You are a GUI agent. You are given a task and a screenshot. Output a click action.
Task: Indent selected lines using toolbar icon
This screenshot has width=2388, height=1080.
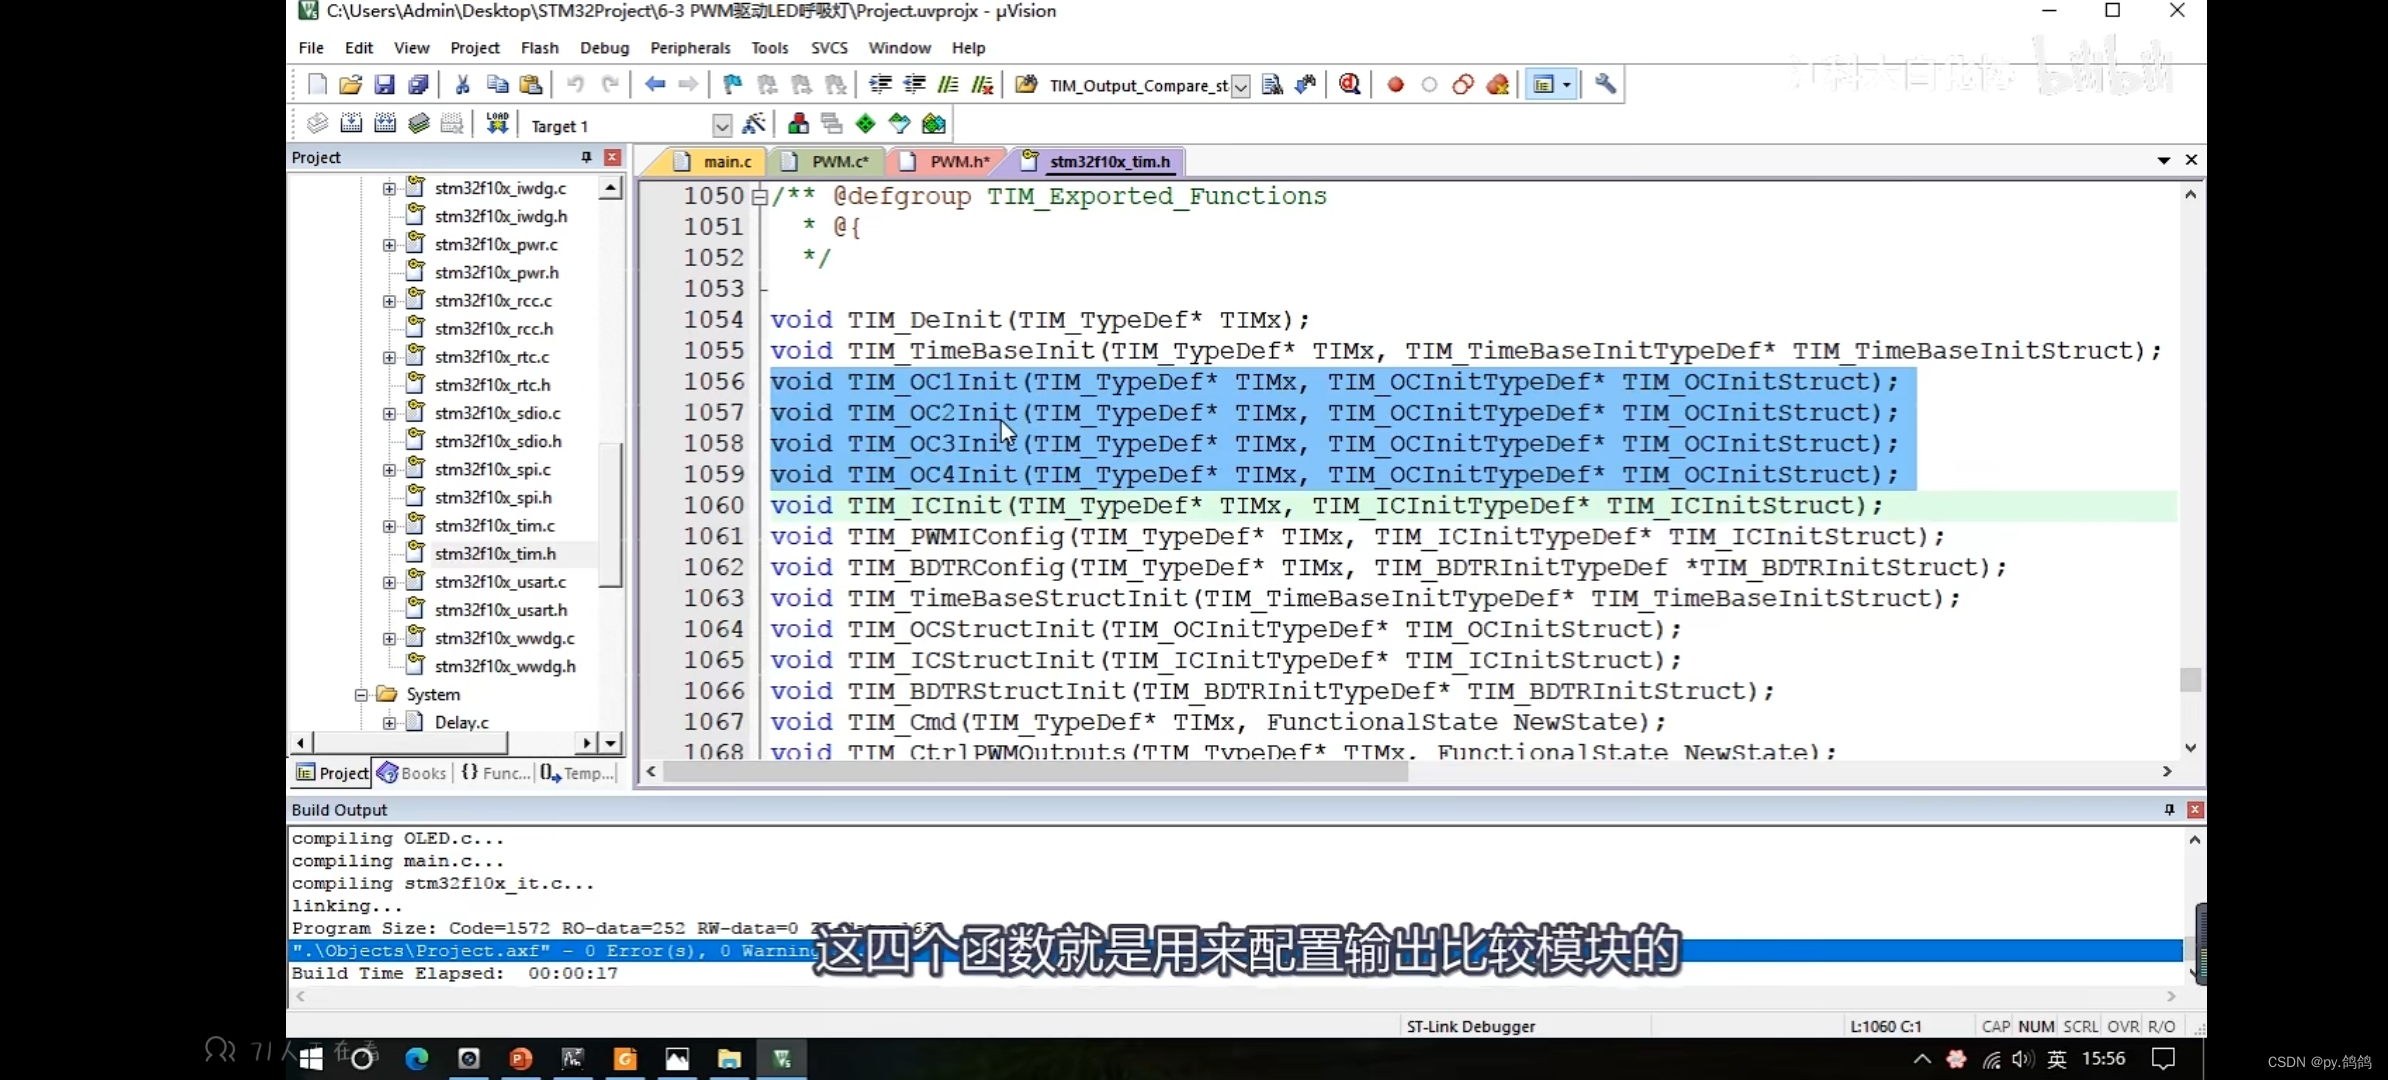880,85
